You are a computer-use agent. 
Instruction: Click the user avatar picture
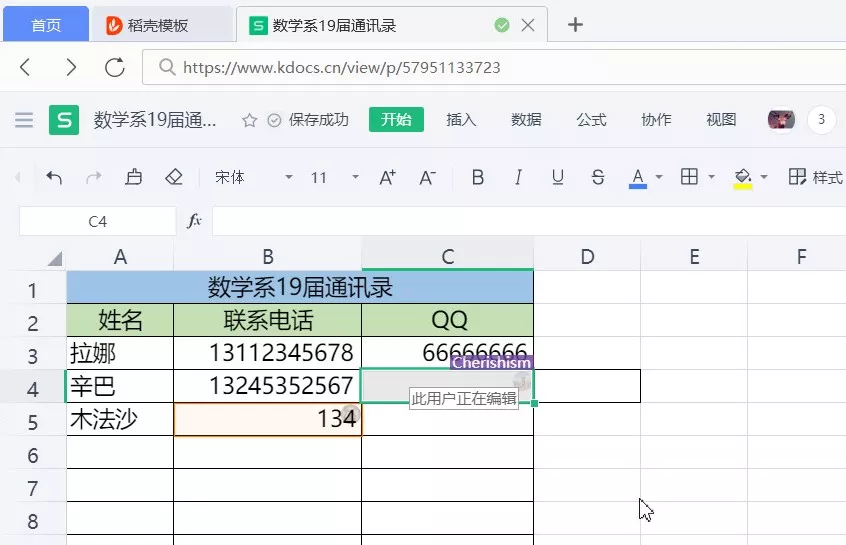coord(781,119)
